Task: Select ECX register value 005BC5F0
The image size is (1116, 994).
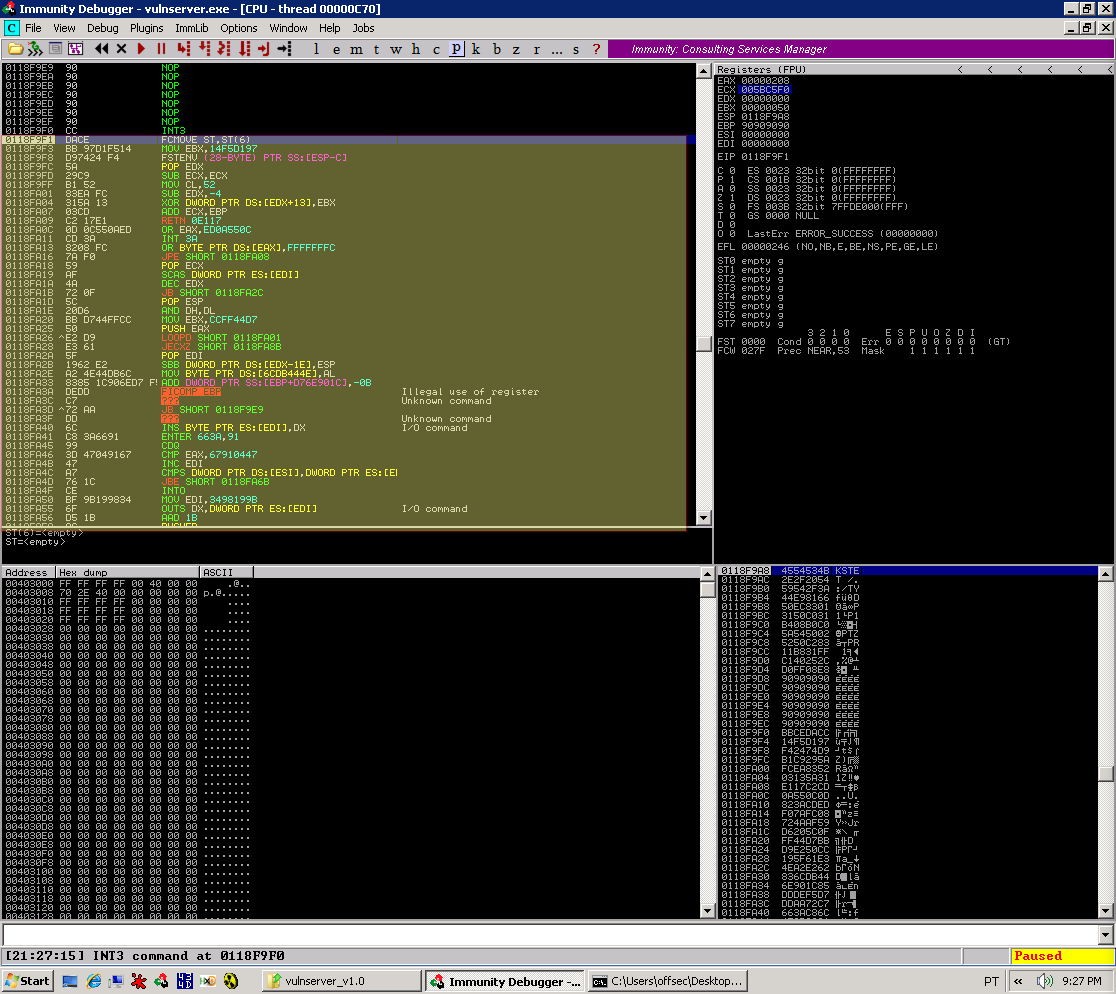Action: (765, 90)
